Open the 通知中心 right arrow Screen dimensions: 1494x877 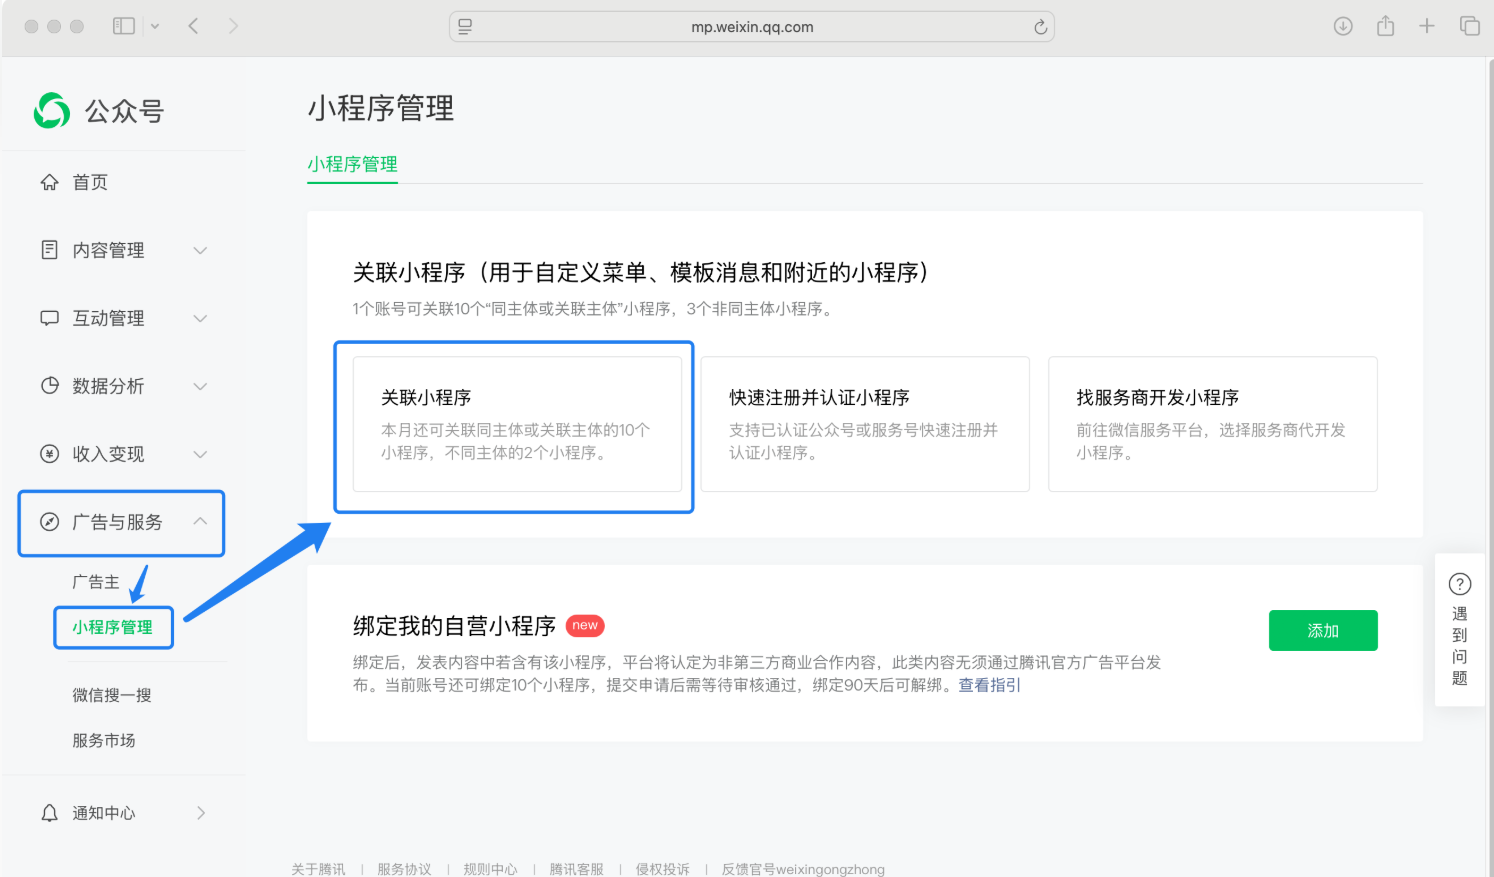[x=201, y=813]
